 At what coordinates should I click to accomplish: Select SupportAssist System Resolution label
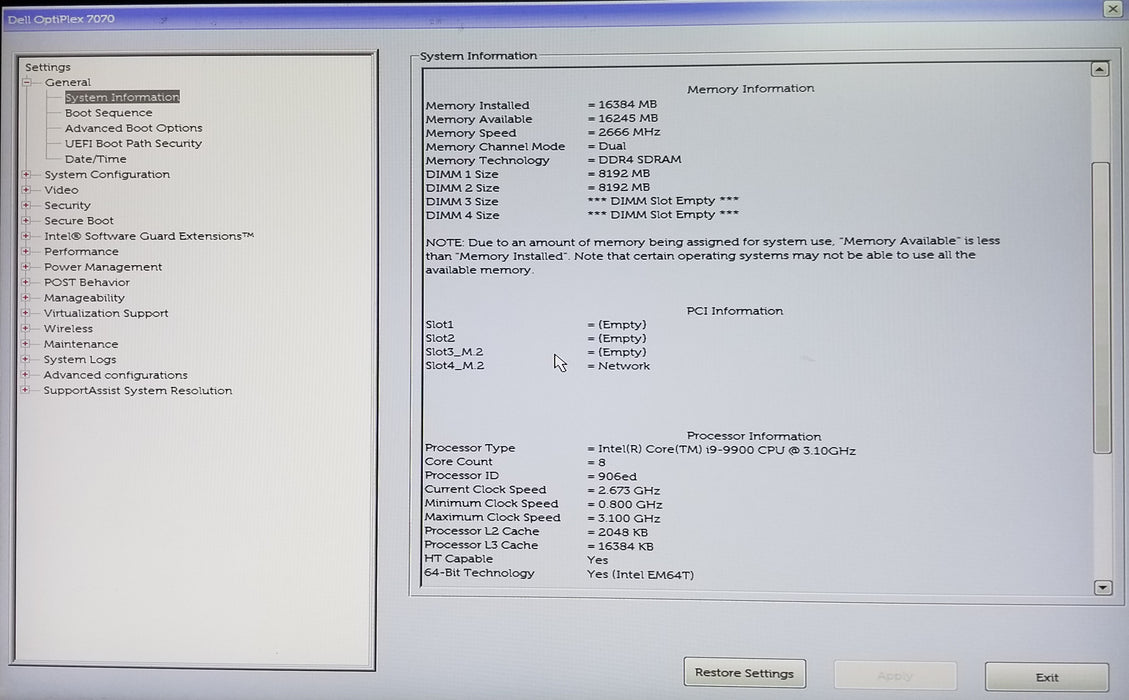[x=138, y=390]
